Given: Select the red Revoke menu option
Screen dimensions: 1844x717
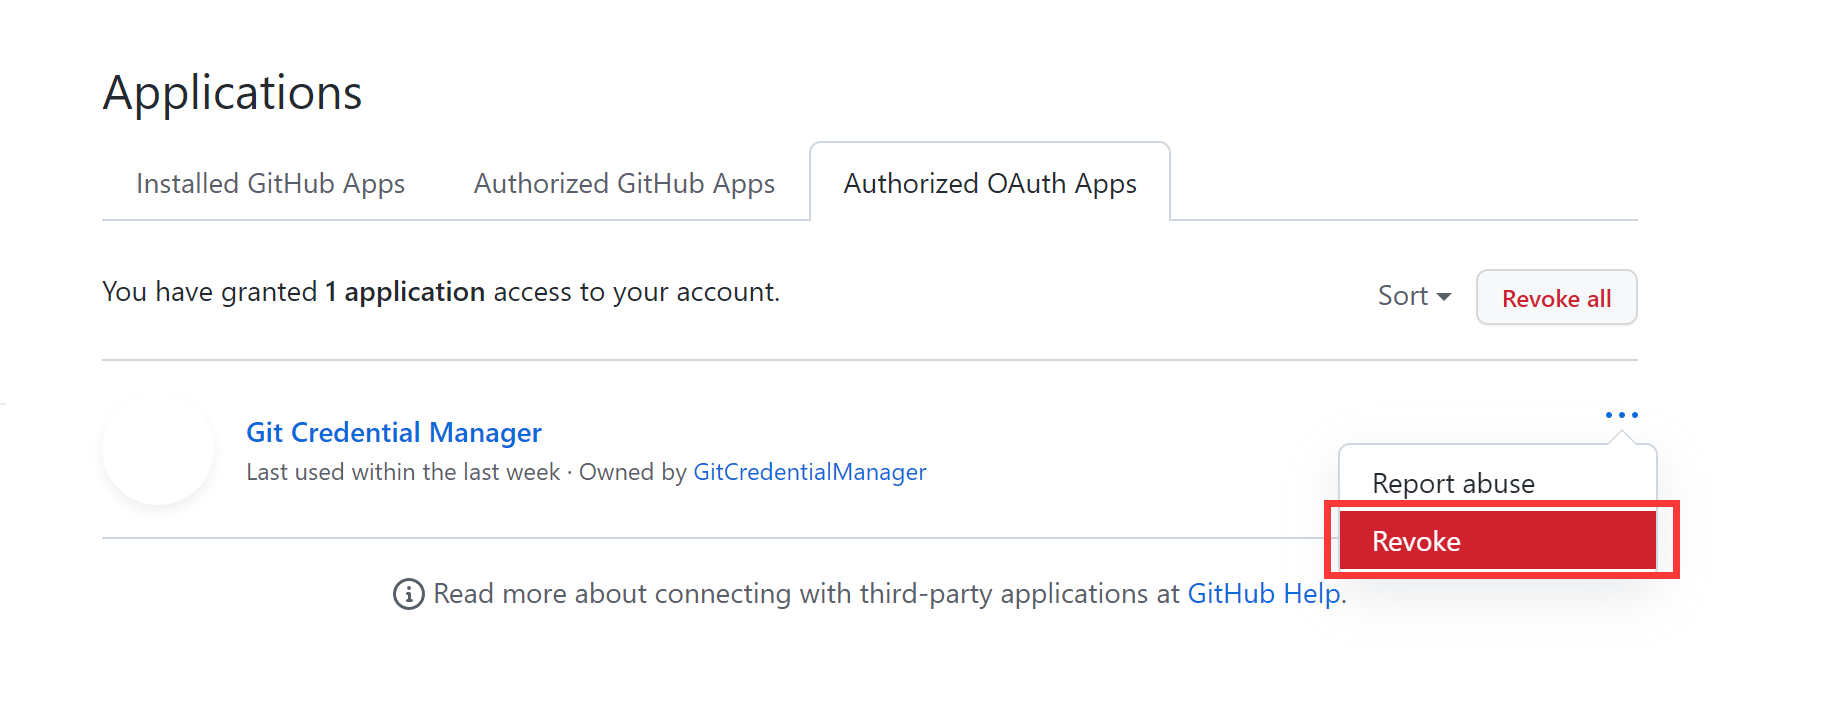Looking at the screenshot, I should [x=1497, y=541].
